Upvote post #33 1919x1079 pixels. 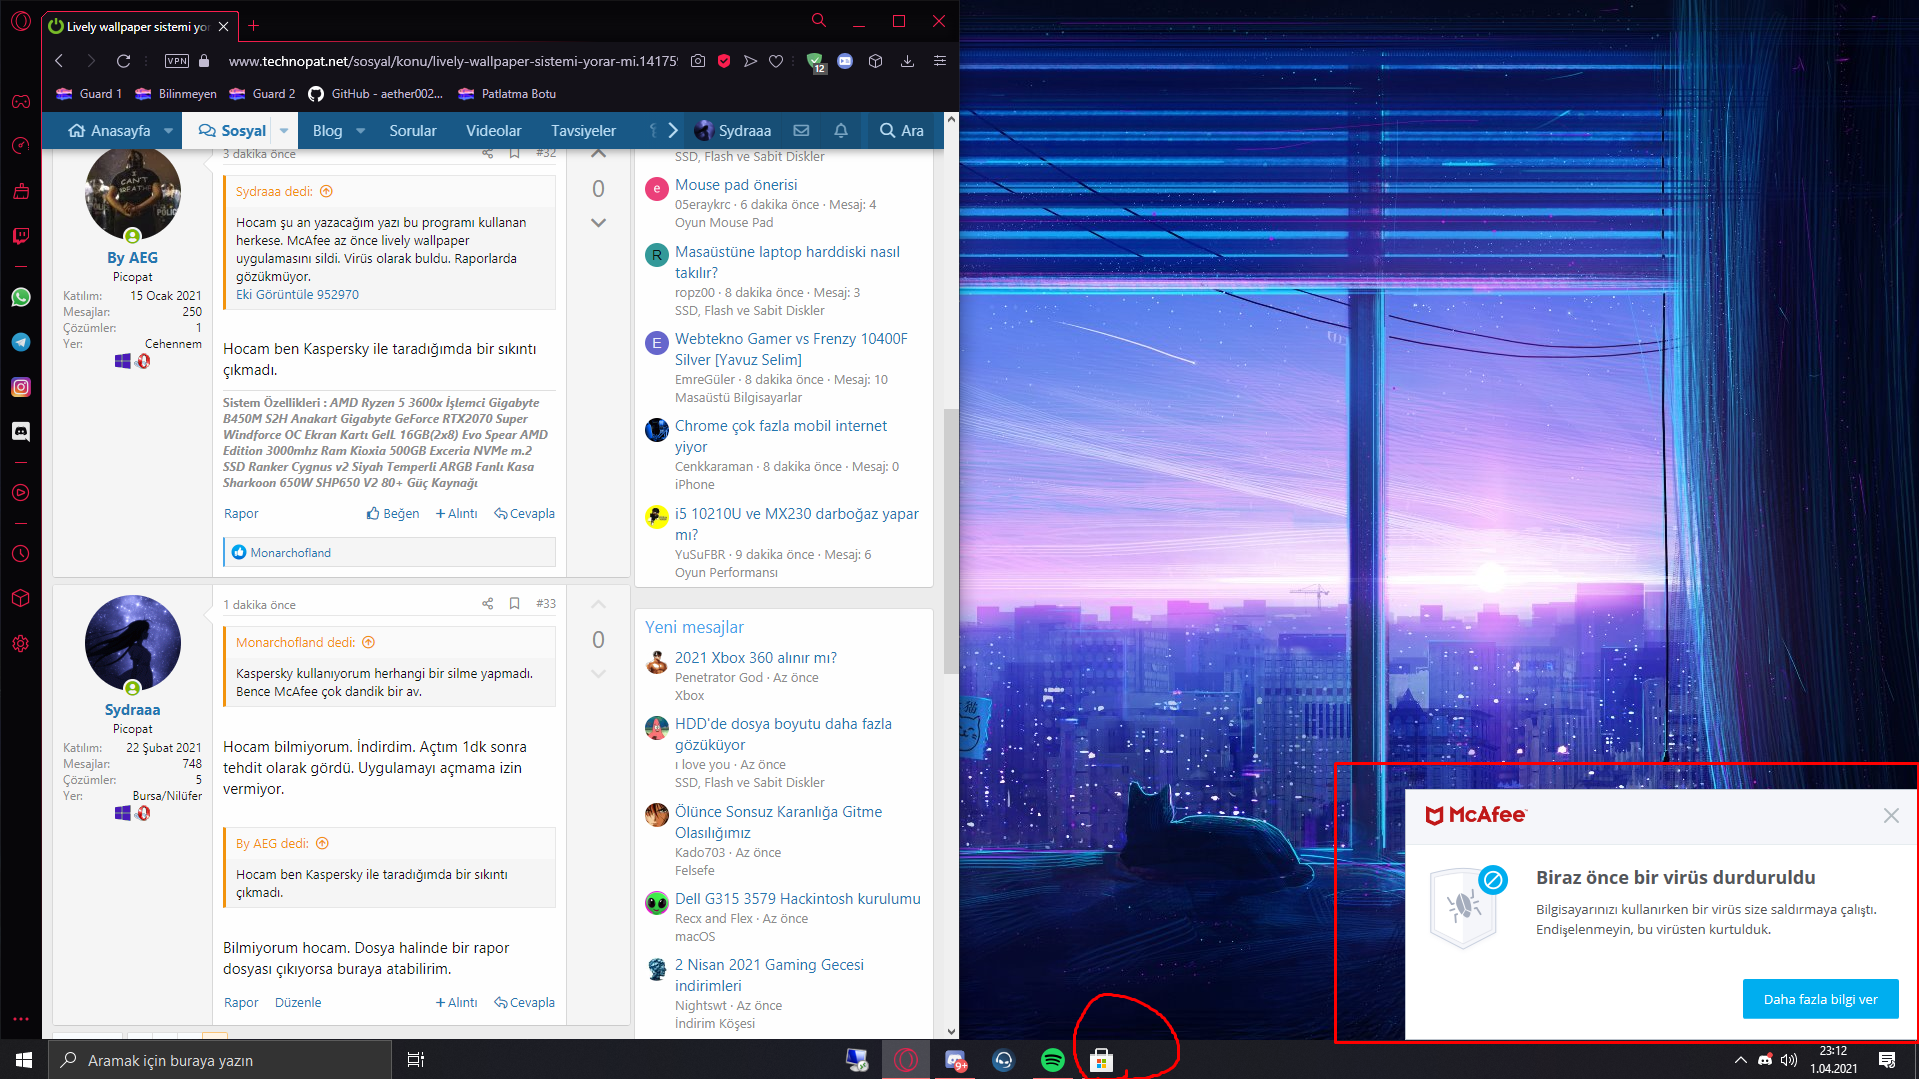598,605
